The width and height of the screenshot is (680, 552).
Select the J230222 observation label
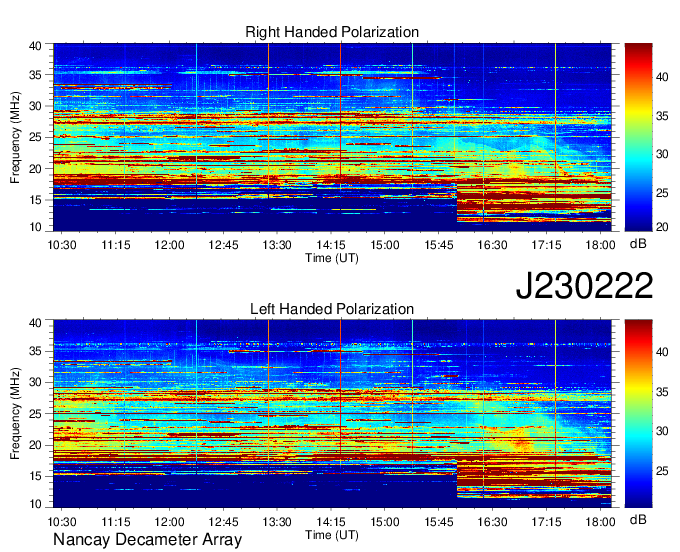pyautogui.click(x=584, y=286)
